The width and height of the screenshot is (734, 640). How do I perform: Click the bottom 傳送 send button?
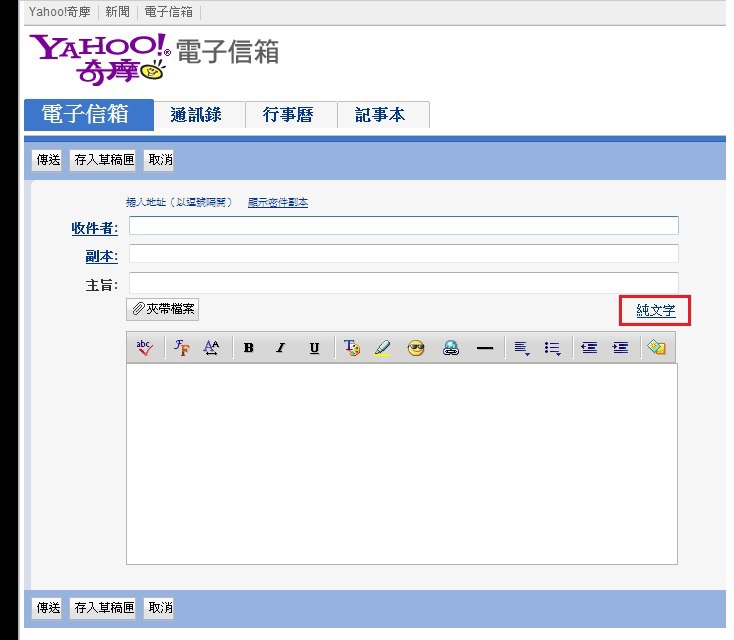pyautogui.click(x=47, y=608)
